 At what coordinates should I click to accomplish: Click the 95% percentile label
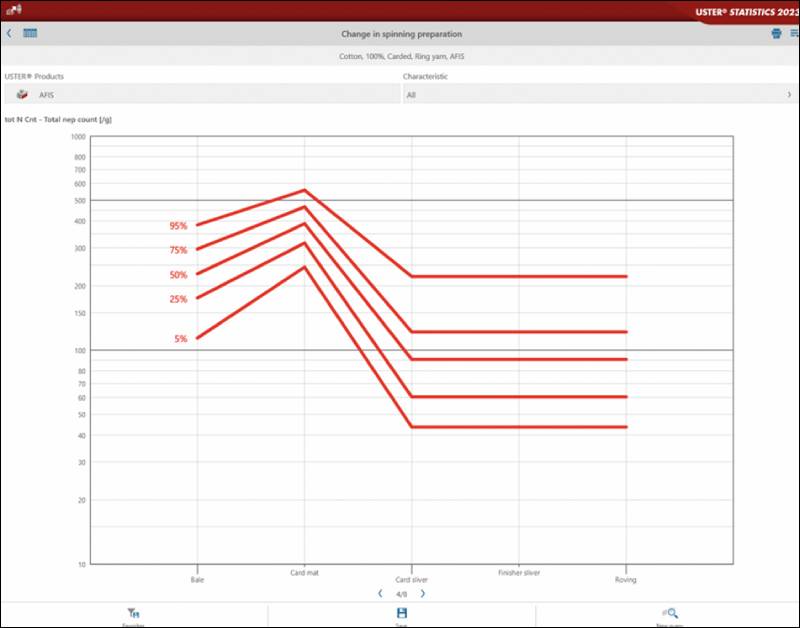click(x=178, y=226)
